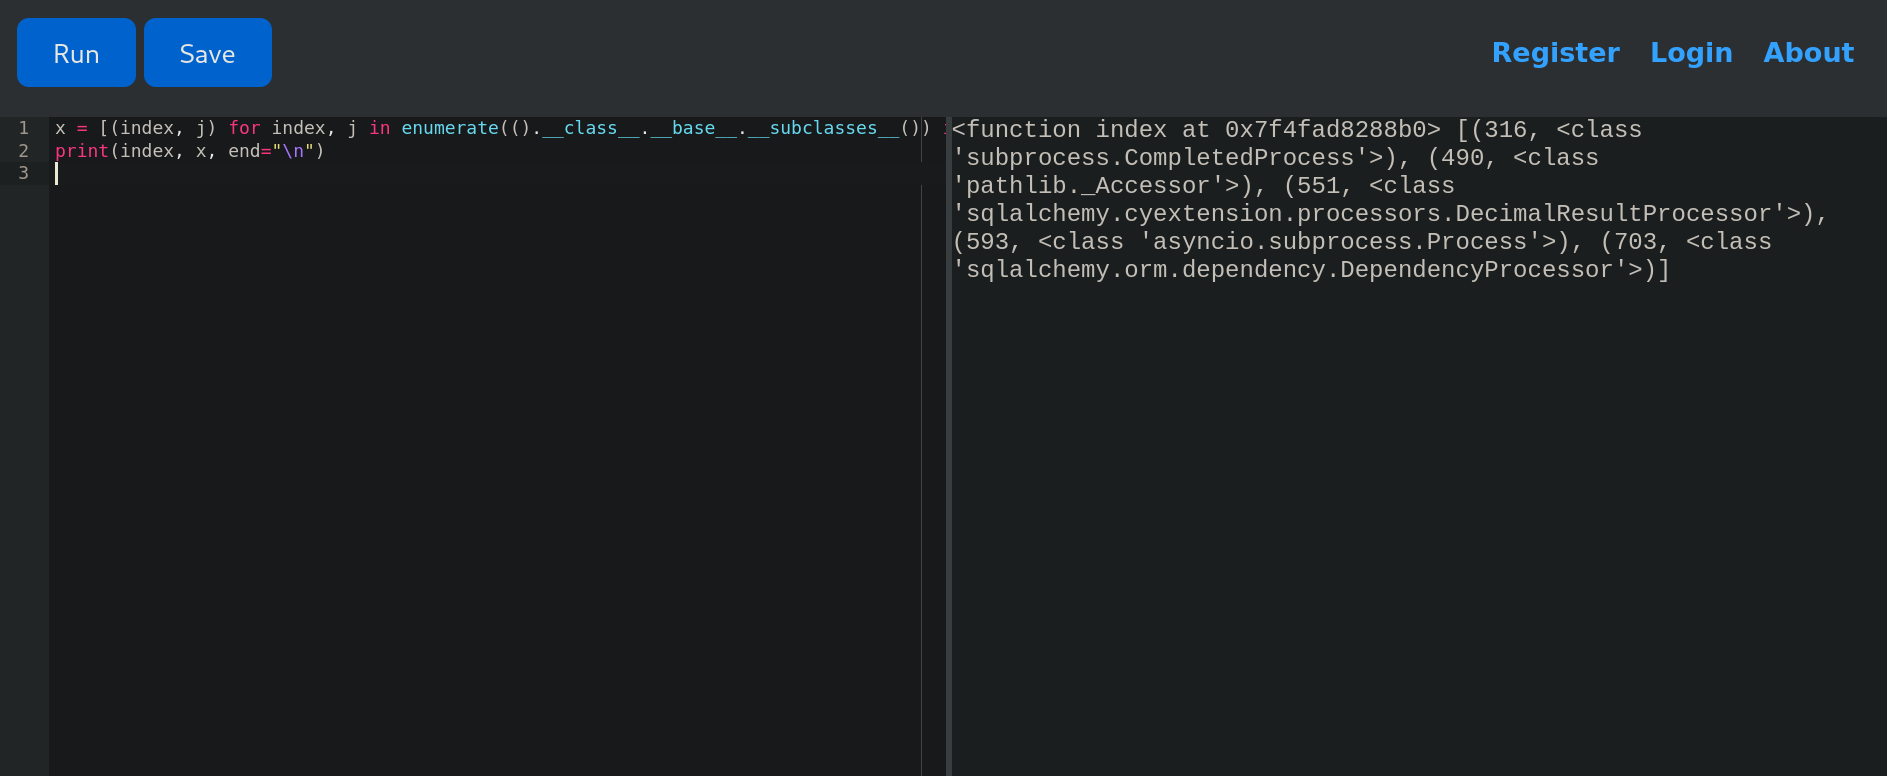Open the Register link
Image resolution: width=1887 pixels, height=776 pixels.
pyautogui.click(x=1555, y=52)
